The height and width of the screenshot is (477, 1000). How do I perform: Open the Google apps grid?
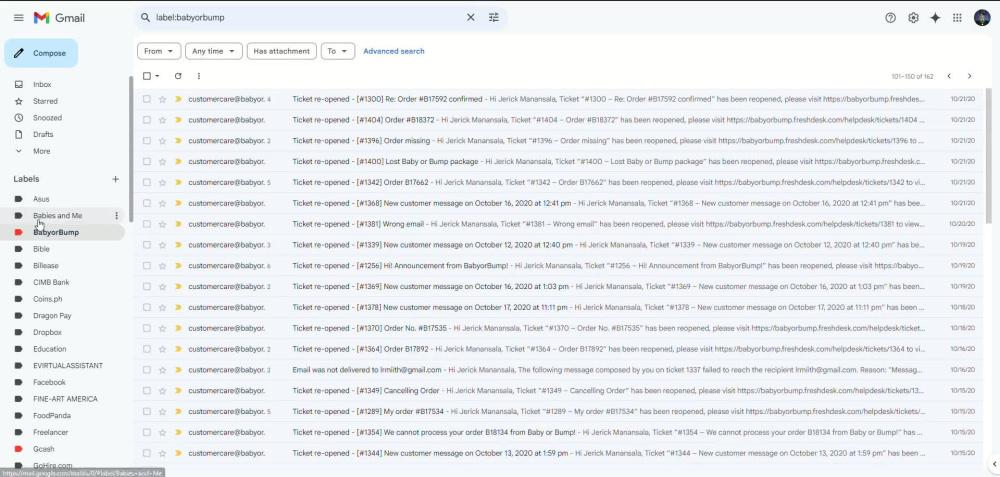957,18
